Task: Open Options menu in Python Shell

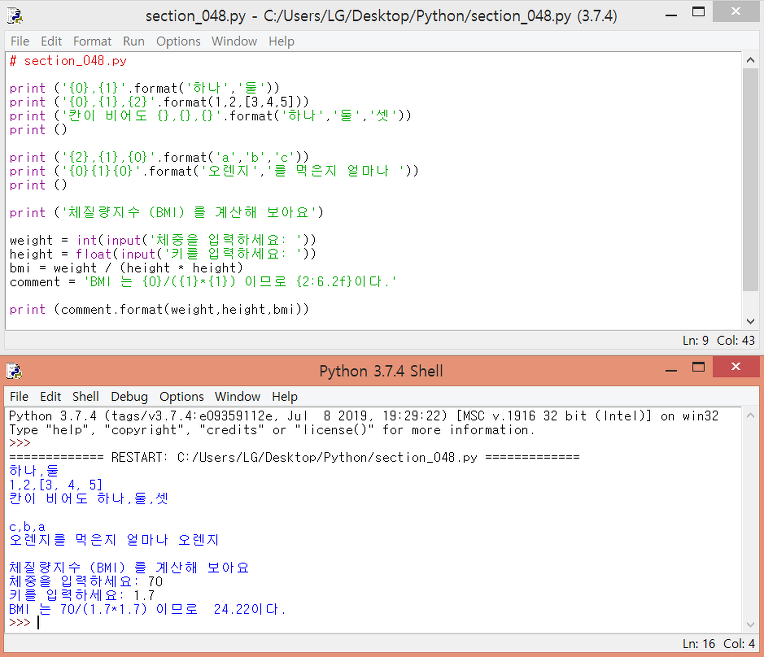Action: 182,397
